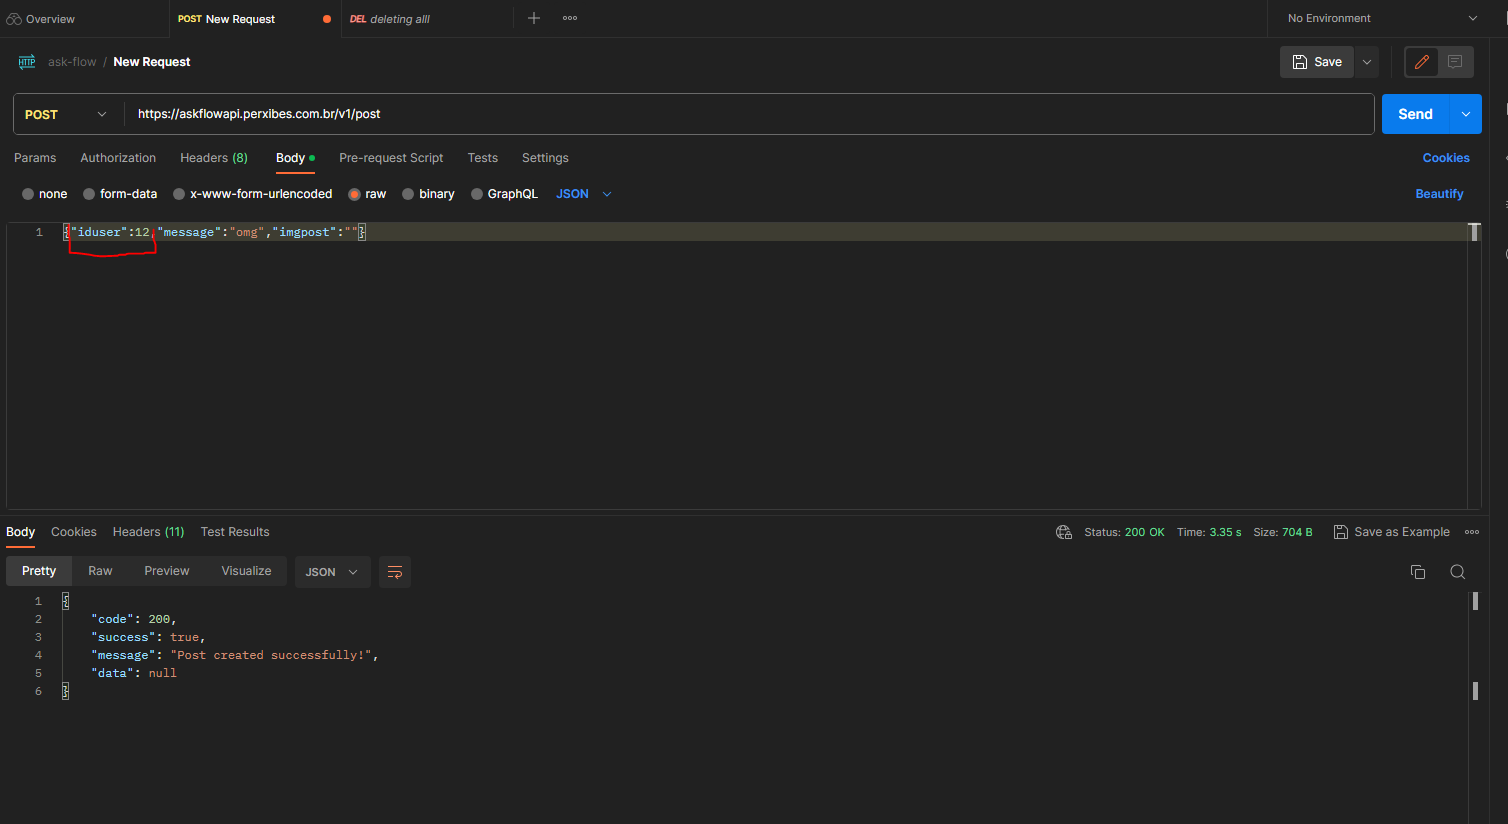Expand the No Environment selector
This screenshot has width=1508, height=824.
(x=1381, y=18)
